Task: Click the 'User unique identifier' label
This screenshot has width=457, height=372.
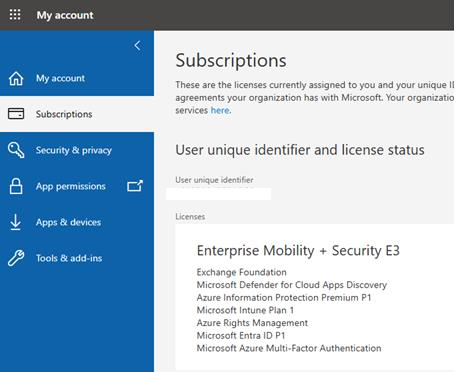Action: 214,180
